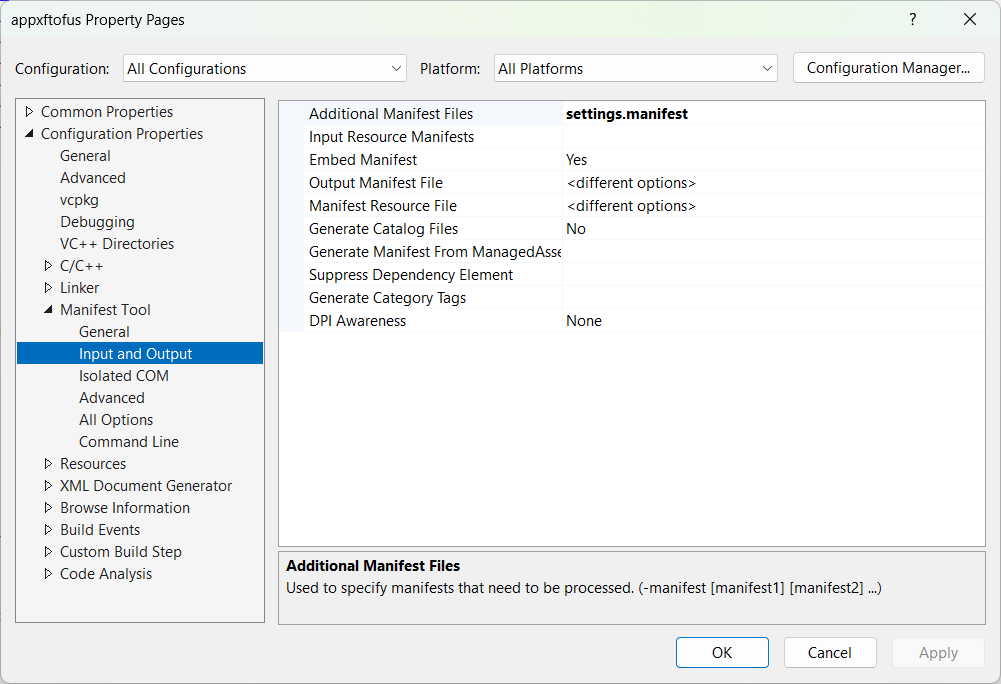Close the Property Pages dialog
1001x684 pixels.
(970, 19)
